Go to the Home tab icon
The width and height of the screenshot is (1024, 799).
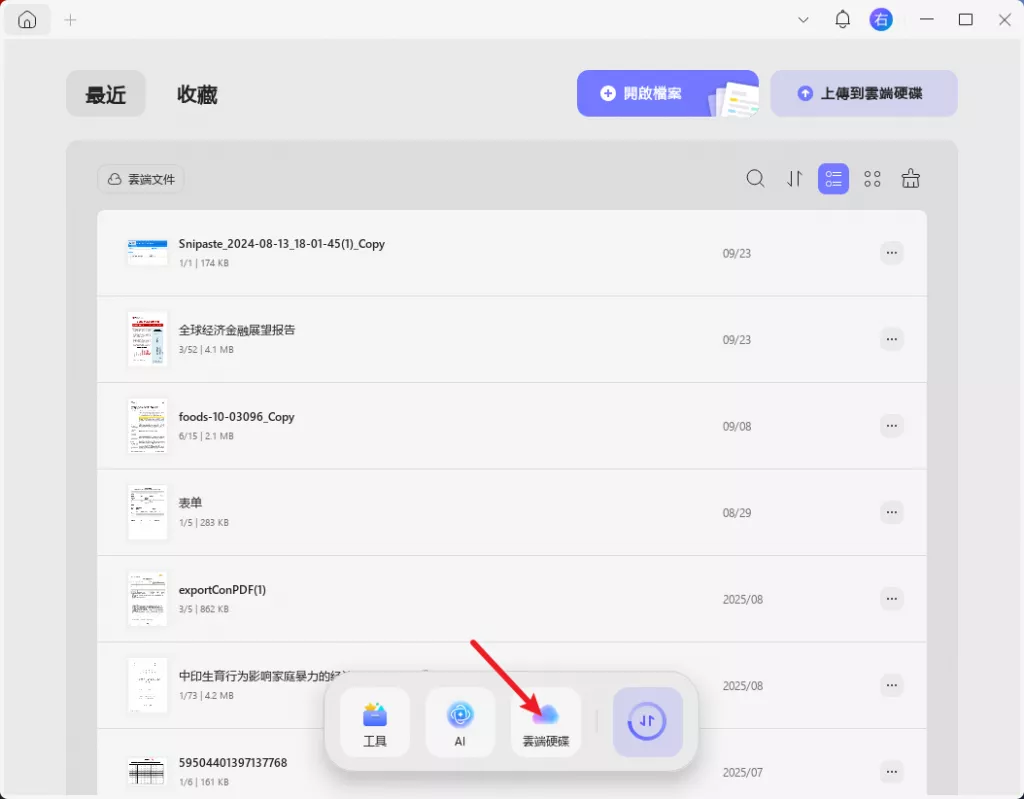click(x=27, y=20)
